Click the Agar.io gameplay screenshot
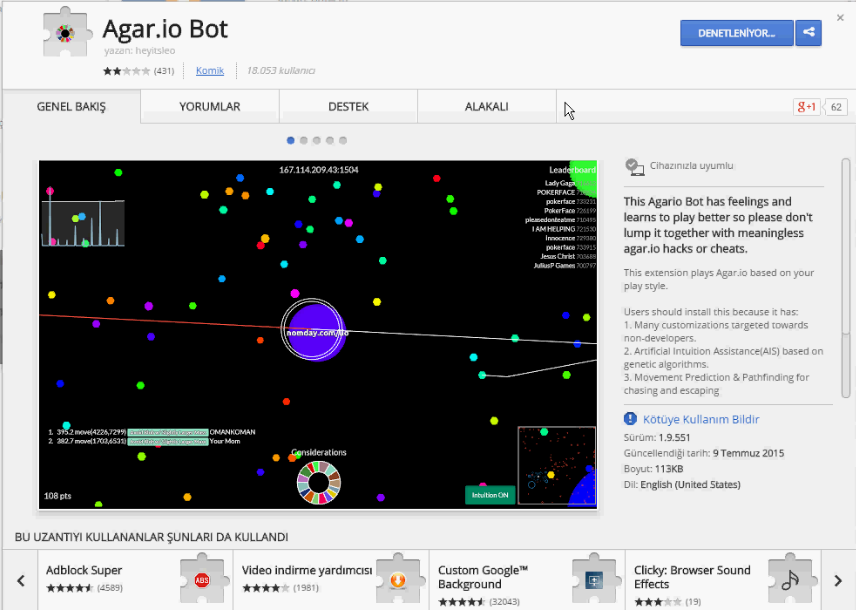 coord(318,334)
